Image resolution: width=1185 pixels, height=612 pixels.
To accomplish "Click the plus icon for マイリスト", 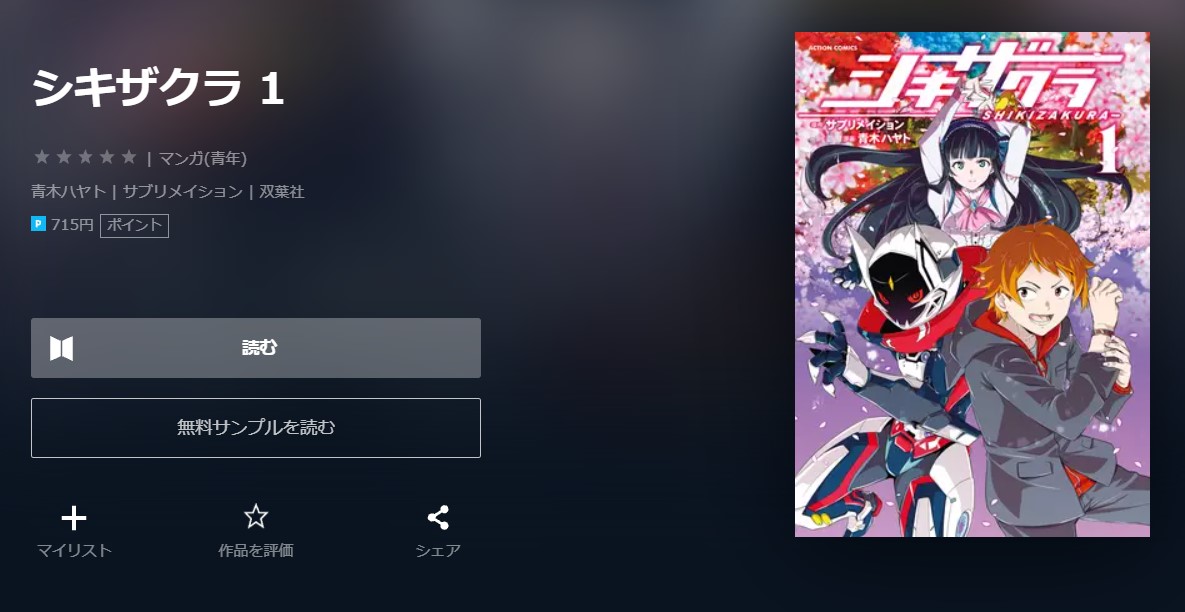I will (74, 518).
